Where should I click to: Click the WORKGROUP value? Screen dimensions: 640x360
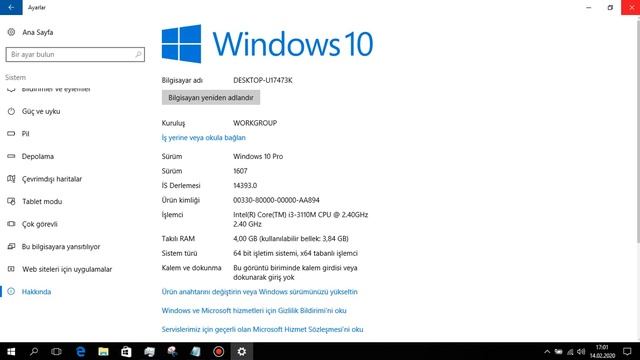[255, 123]
